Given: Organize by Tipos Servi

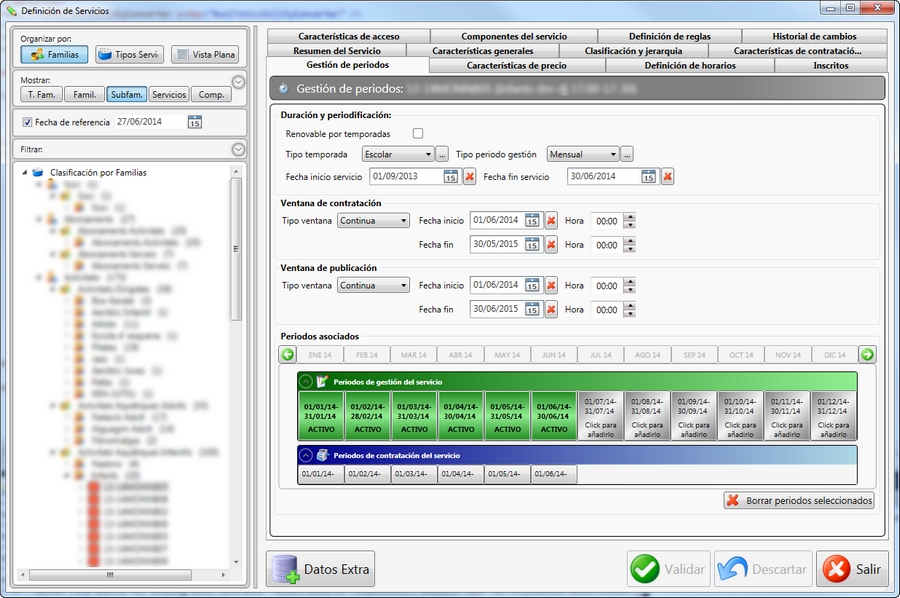Looking at the screenshot, I should tap(130, 55).
